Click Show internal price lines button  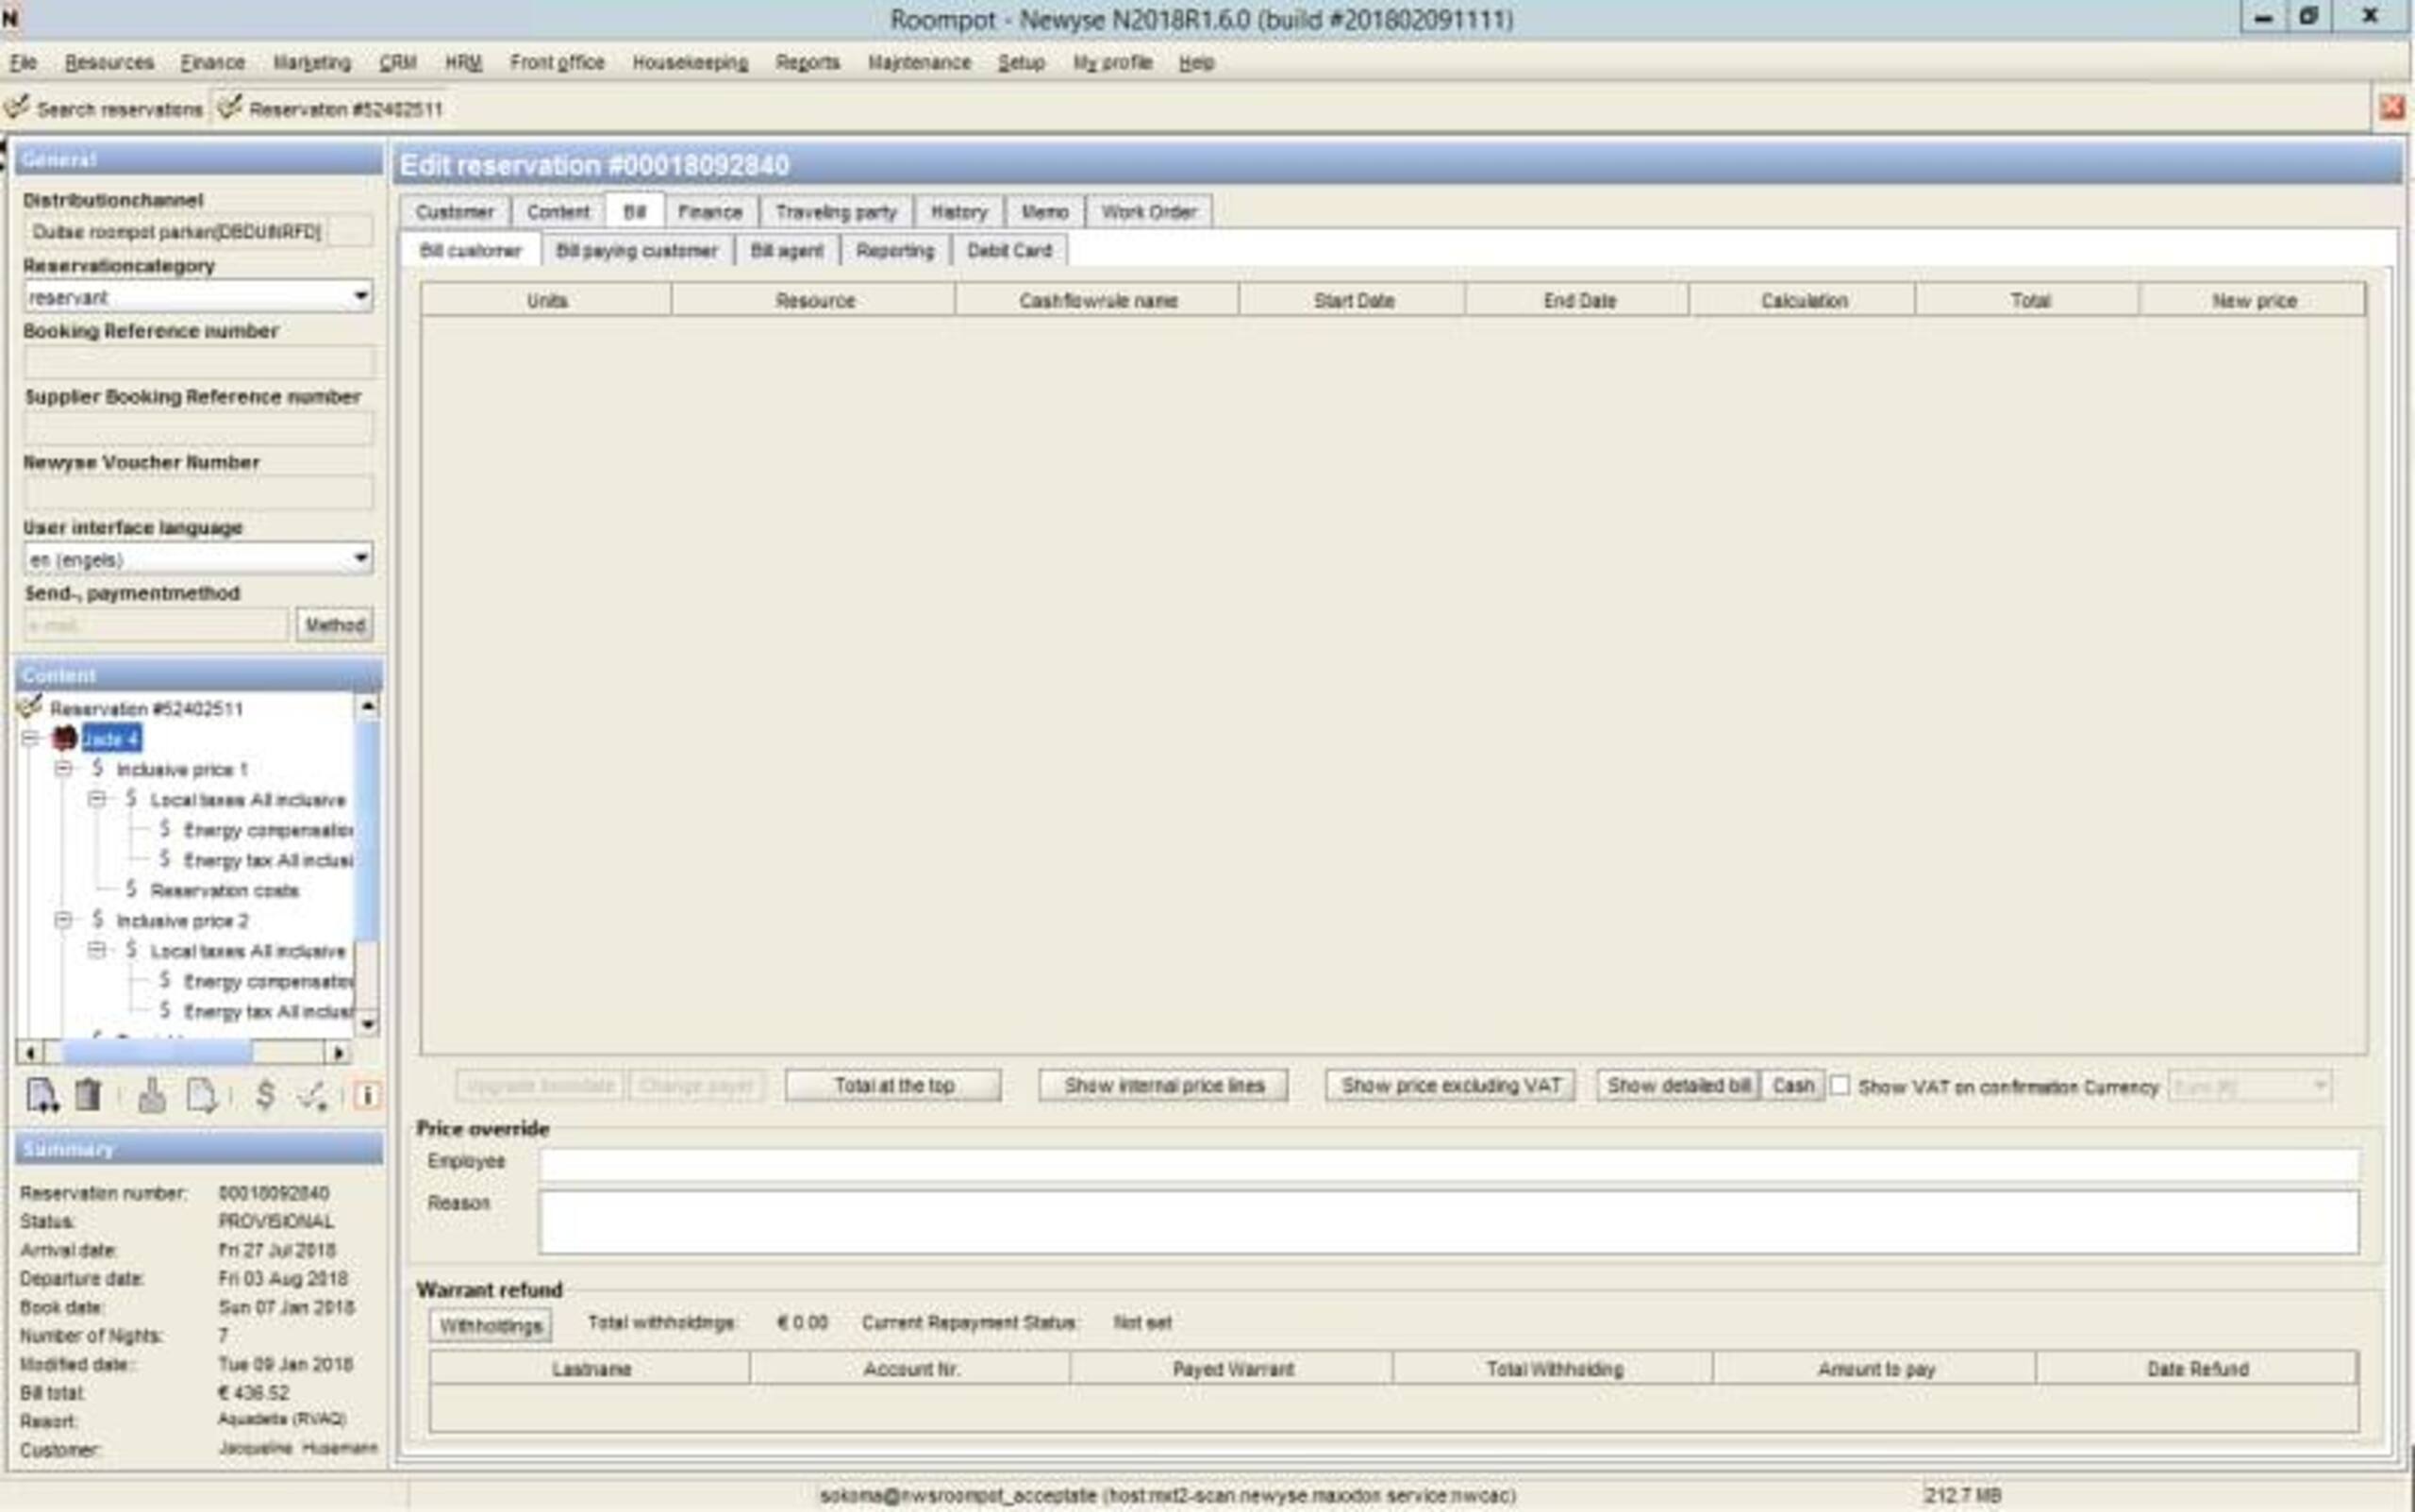tap(1164, 1086)
